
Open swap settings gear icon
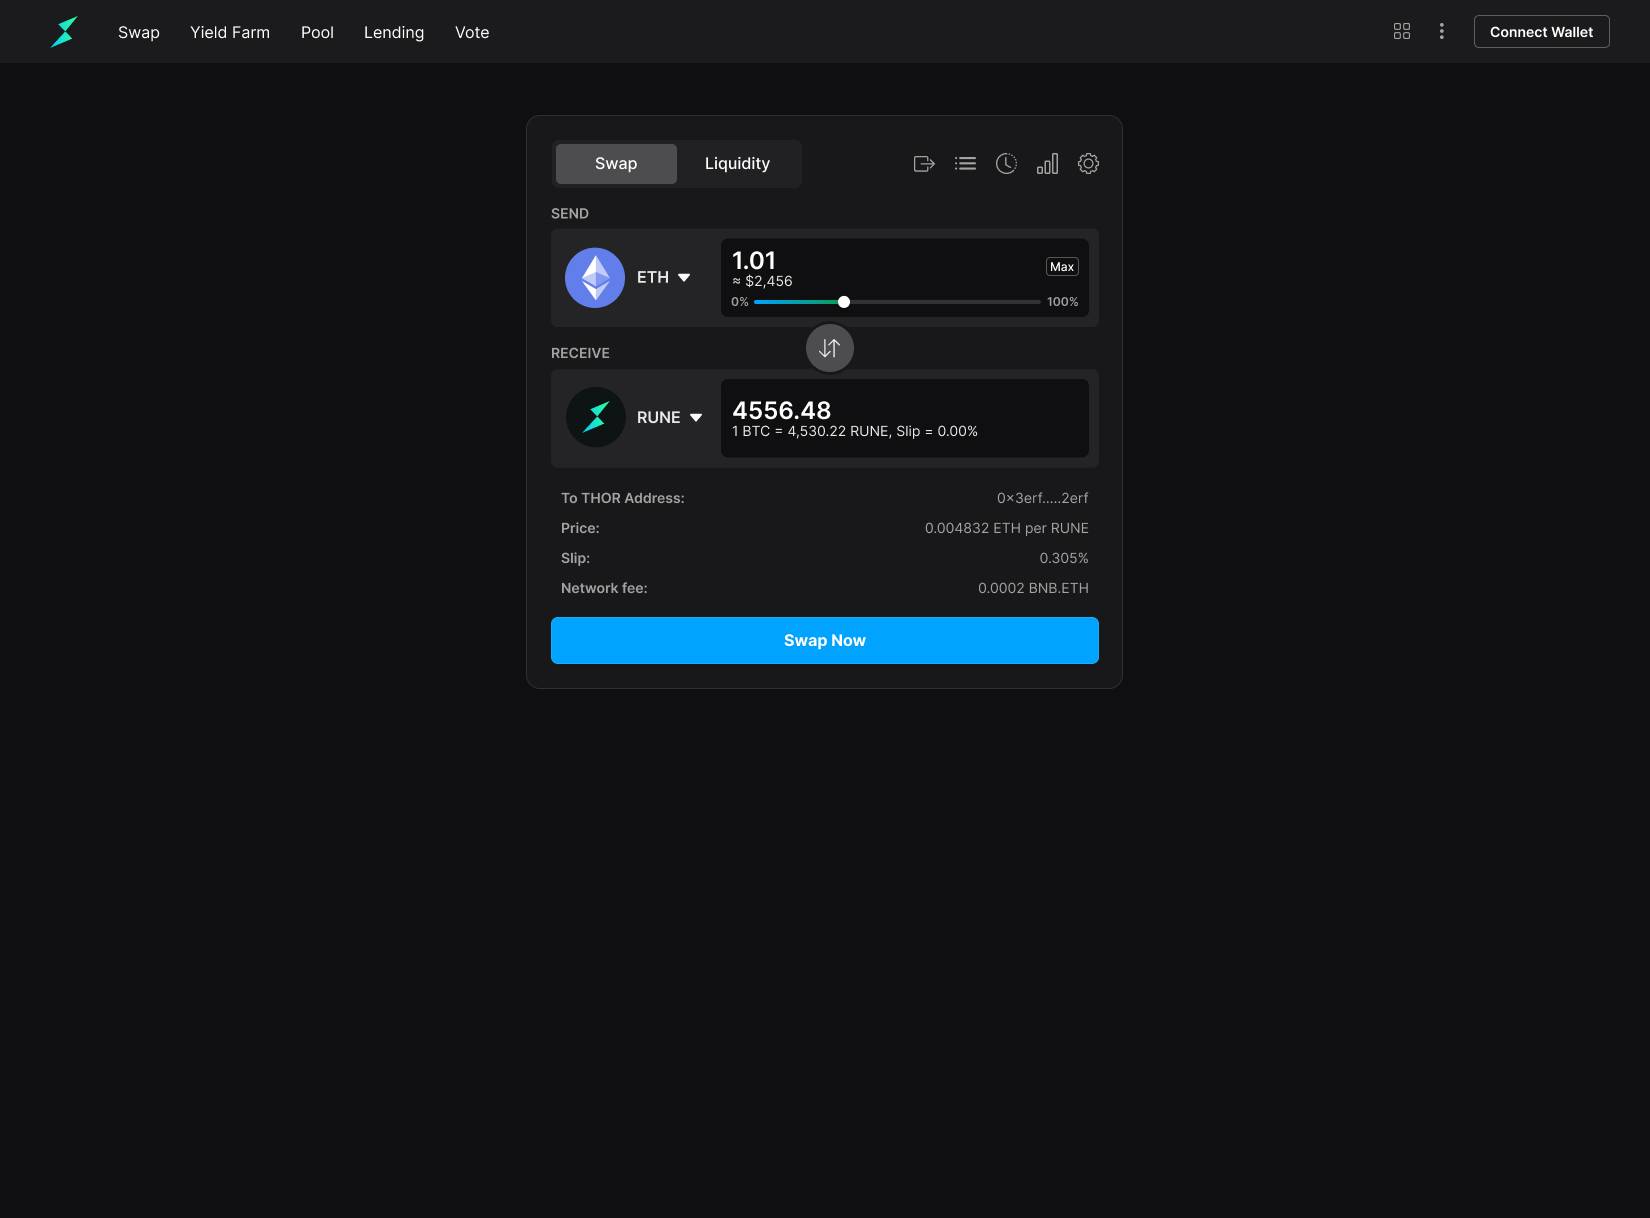point(1088,164)
